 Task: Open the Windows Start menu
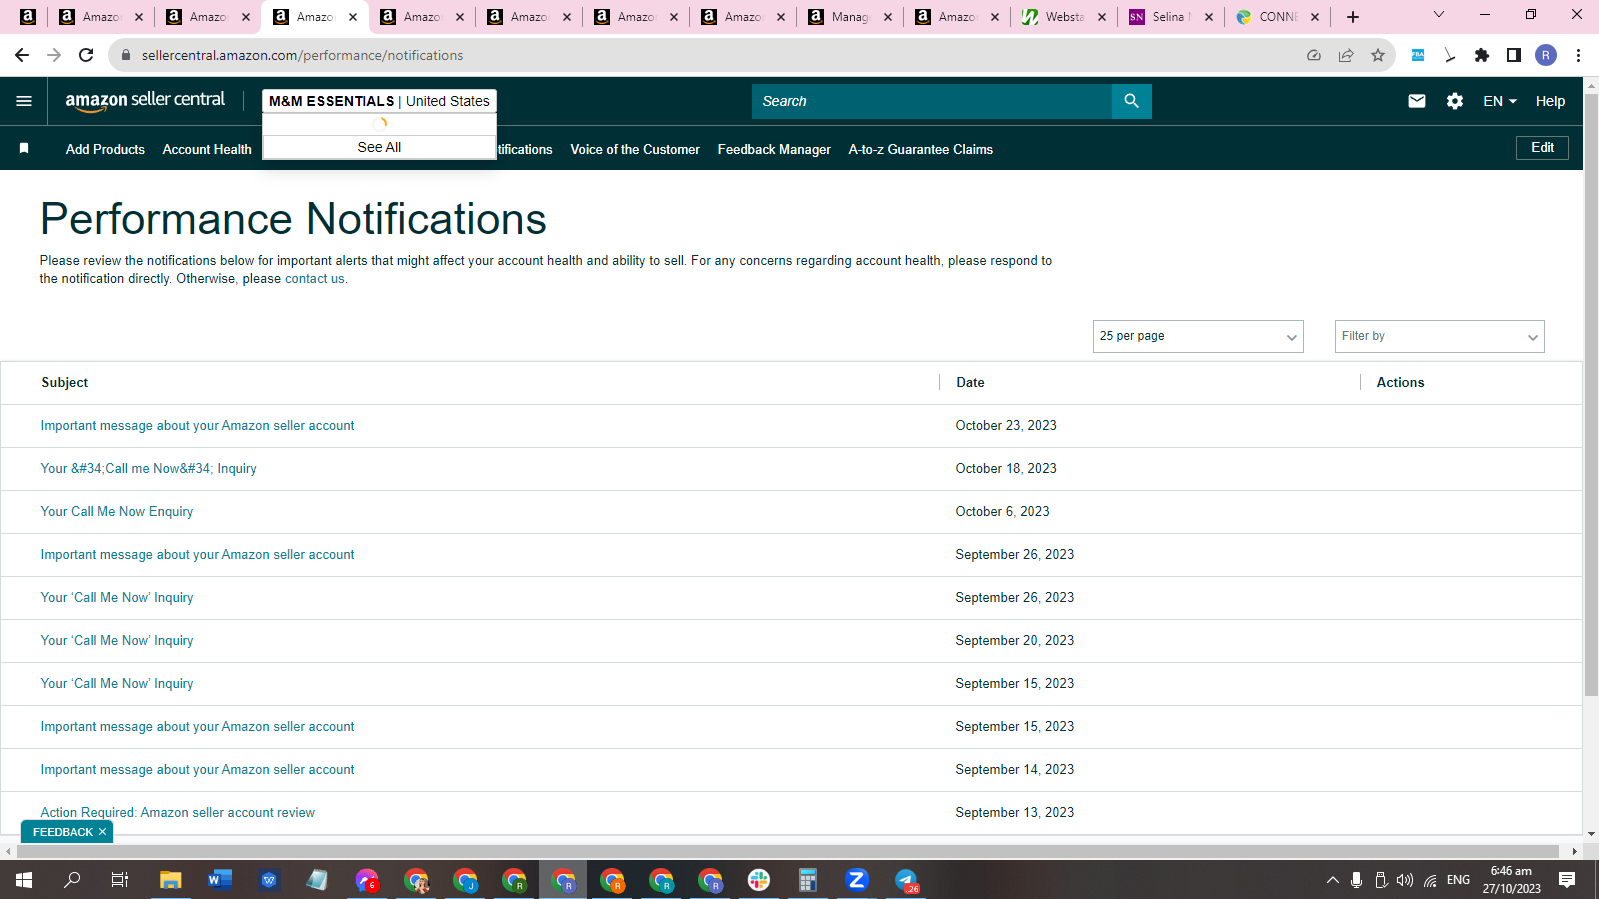click(x=24, y=880)
